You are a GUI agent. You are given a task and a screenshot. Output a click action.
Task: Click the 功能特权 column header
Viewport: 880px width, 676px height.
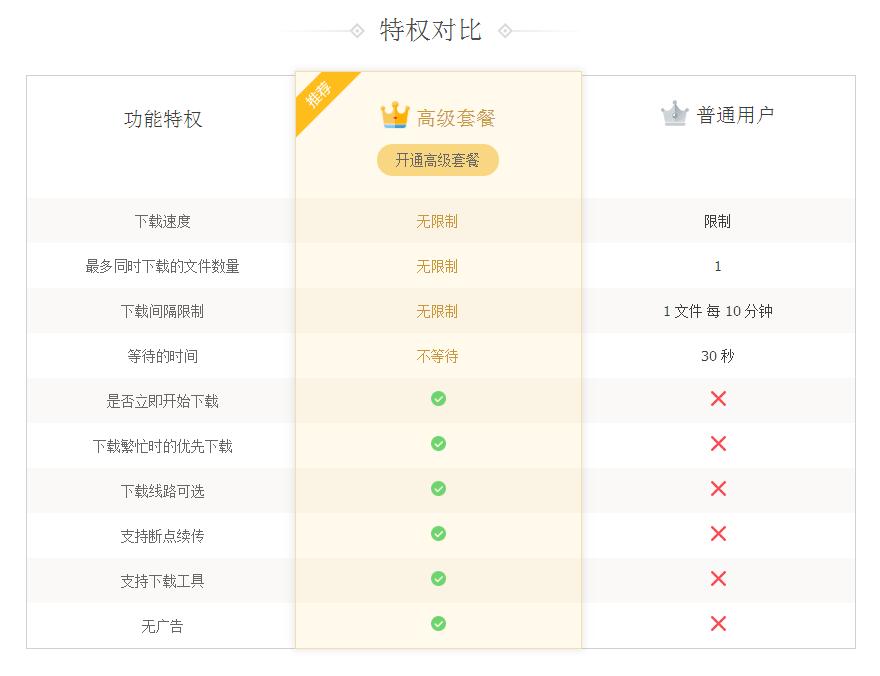coord(163,119)
